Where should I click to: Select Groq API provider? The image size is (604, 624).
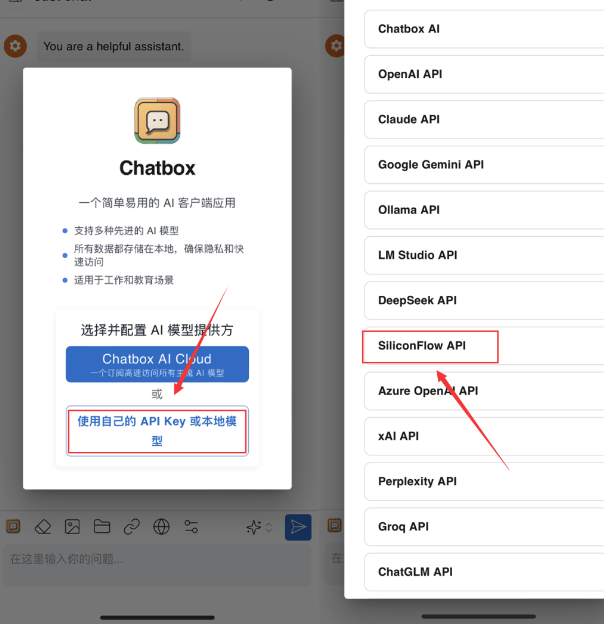(484, 526)
